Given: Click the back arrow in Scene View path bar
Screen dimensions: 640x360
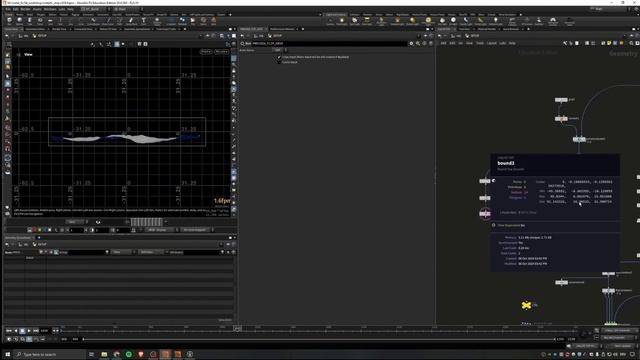Looking at the screenshot, I should [x=7, y=36].
